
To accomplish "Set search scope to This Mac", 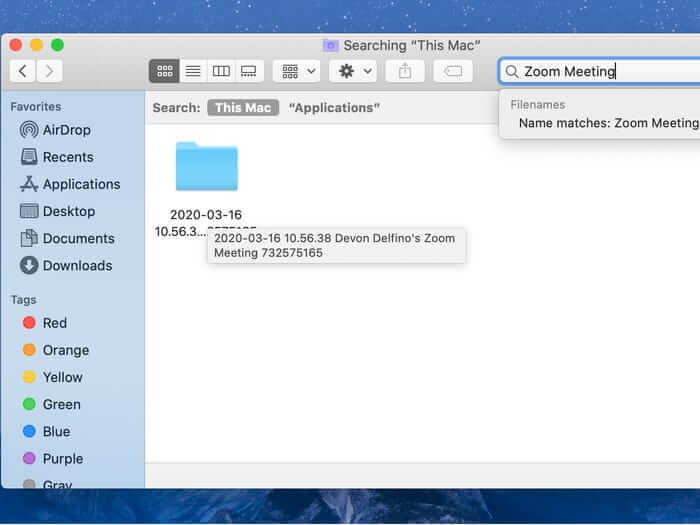I will click(243, 108).
